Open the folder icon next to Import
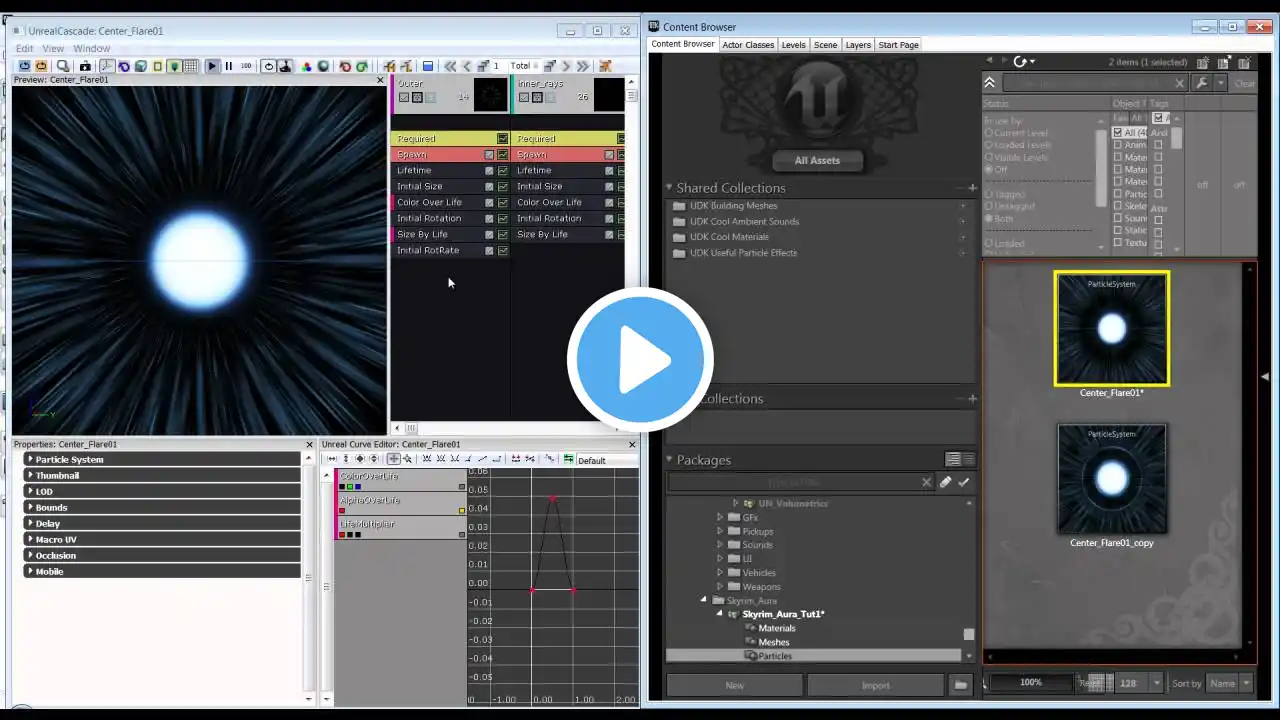 (x=960, y=685)
